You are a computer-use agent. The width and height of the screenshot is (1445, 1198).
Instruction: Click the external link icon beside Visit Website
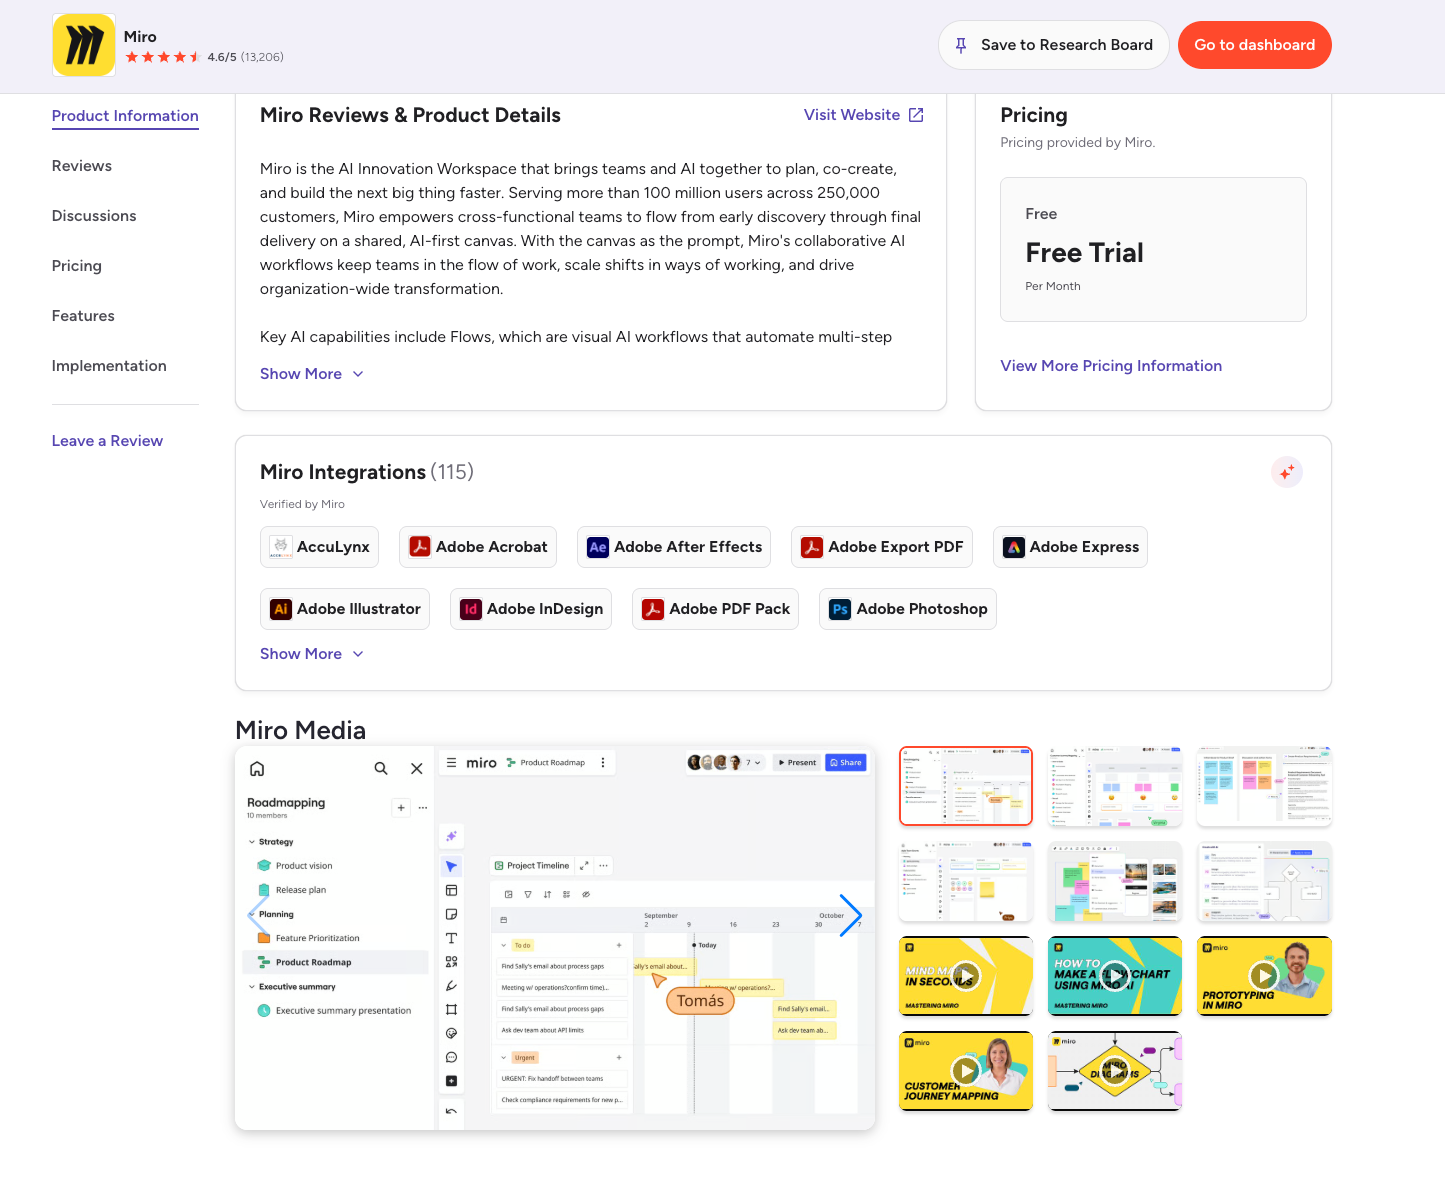(x=916, y=115)
